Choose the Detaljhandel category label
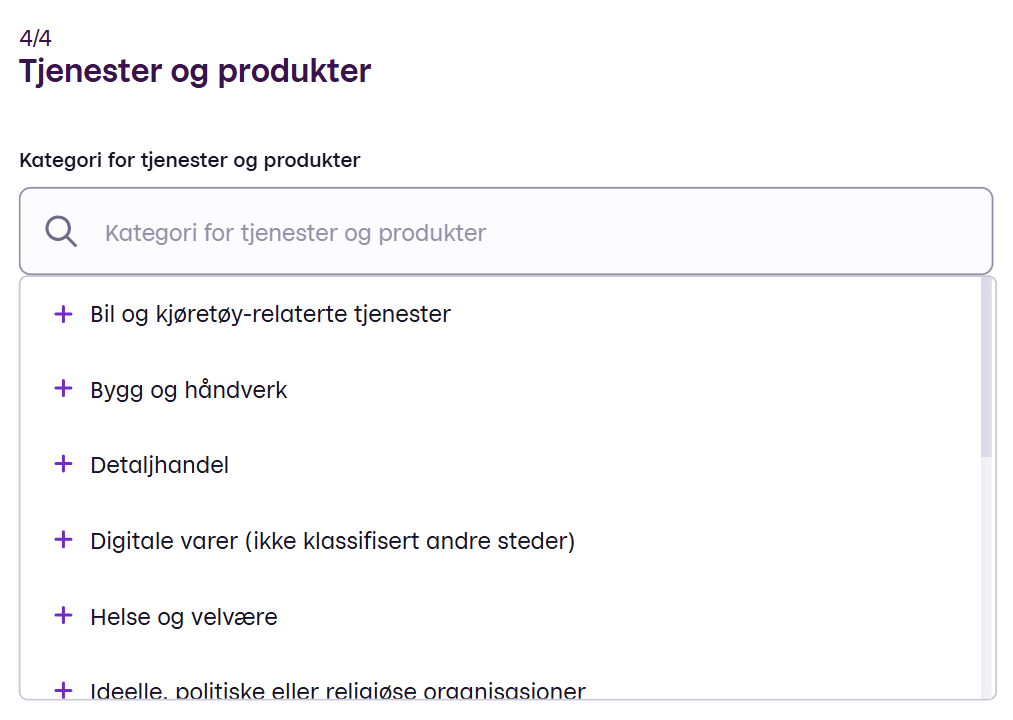 [x=160, y=465]
